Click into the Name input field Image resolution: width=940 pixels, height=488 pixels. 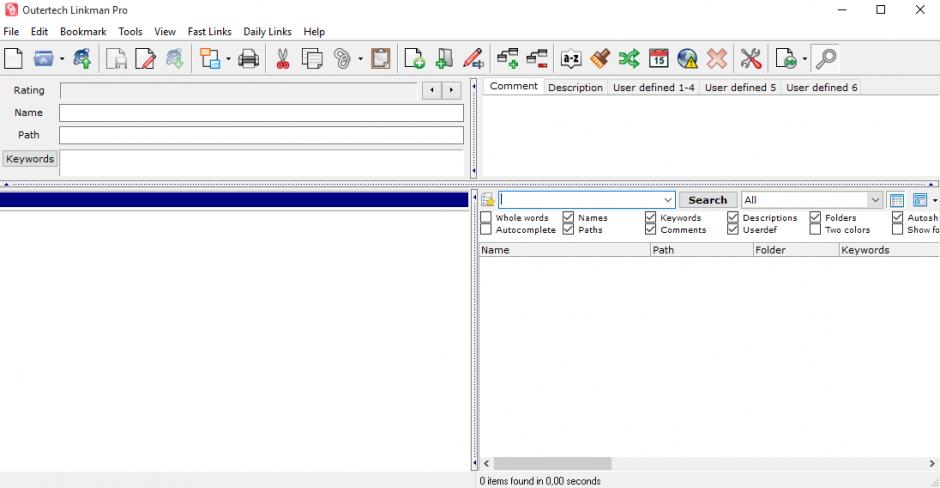261,113
